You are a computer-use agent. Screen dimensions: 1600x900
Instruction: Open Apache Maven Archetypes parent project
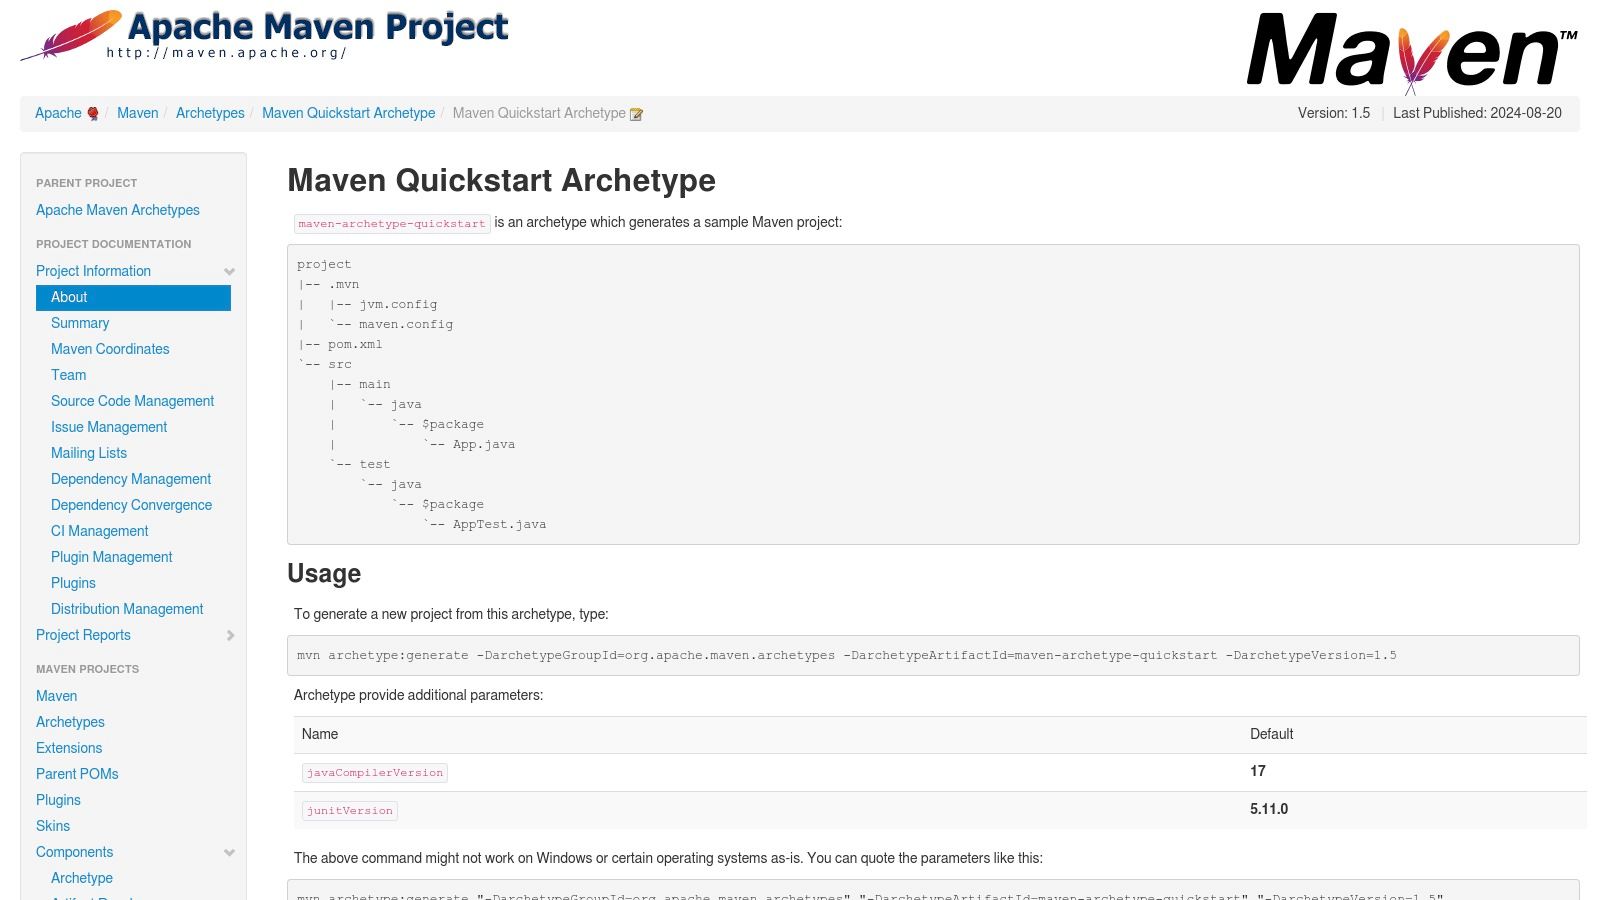pos(117,210)
